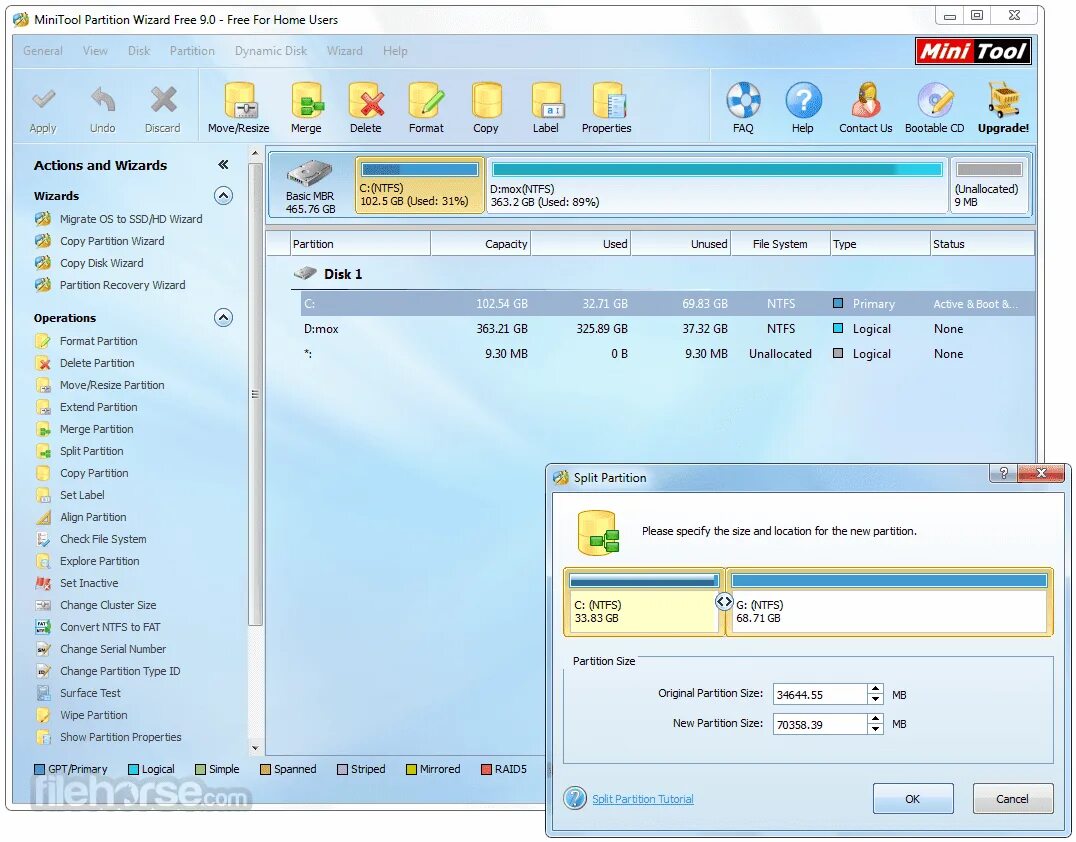The width and height of the screenshot is (1076, 842).
Task: Open the Disk menu
Action: click(x=139, y=51)
